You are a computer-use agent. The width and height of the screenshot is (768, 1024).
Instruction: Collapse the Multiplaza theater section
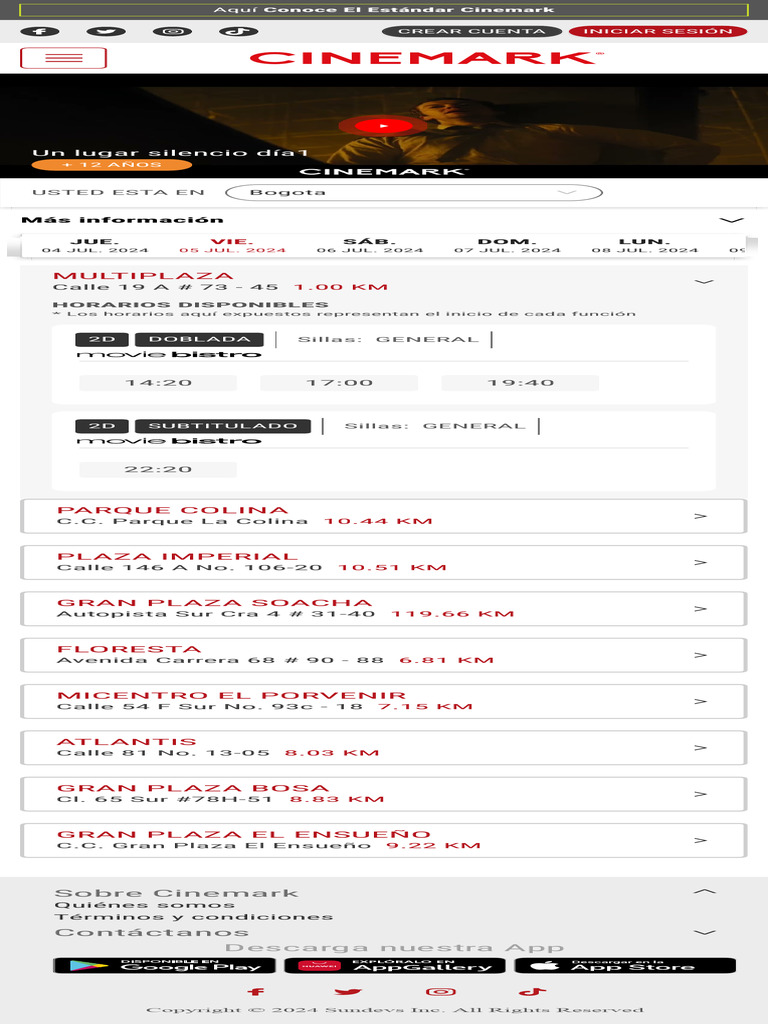(x=703, y=282)
